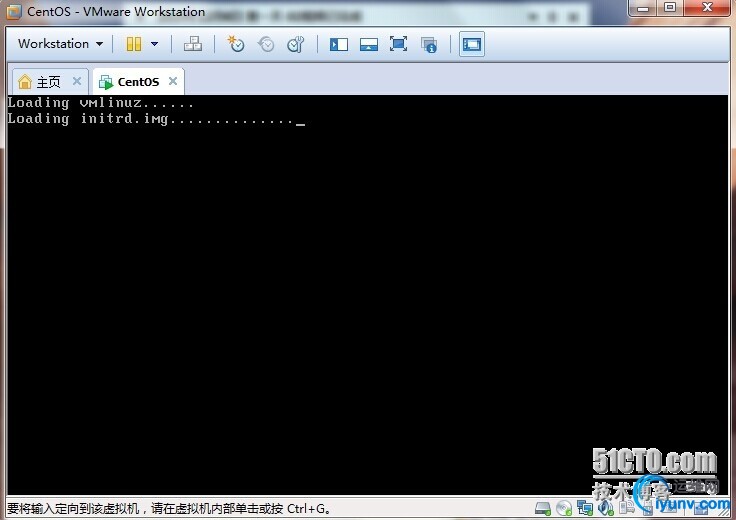Screen dimensions: 736x520
Task: Enter full screen mode
Action: [x=399, y=44]
